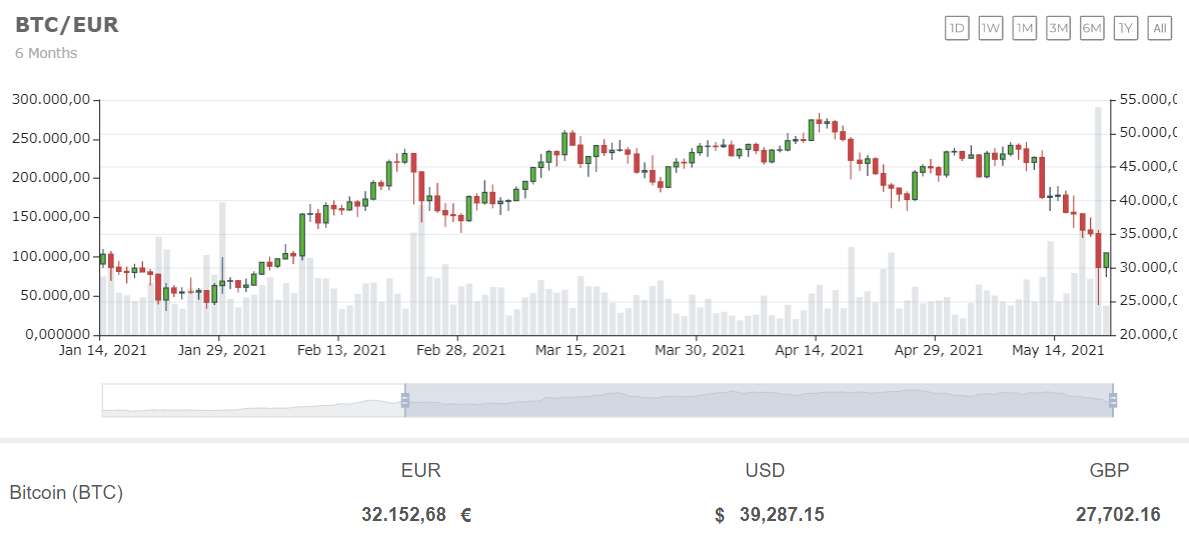1189x542 pixels.
Task: Click the EUR column header
Action: point(421,470)
